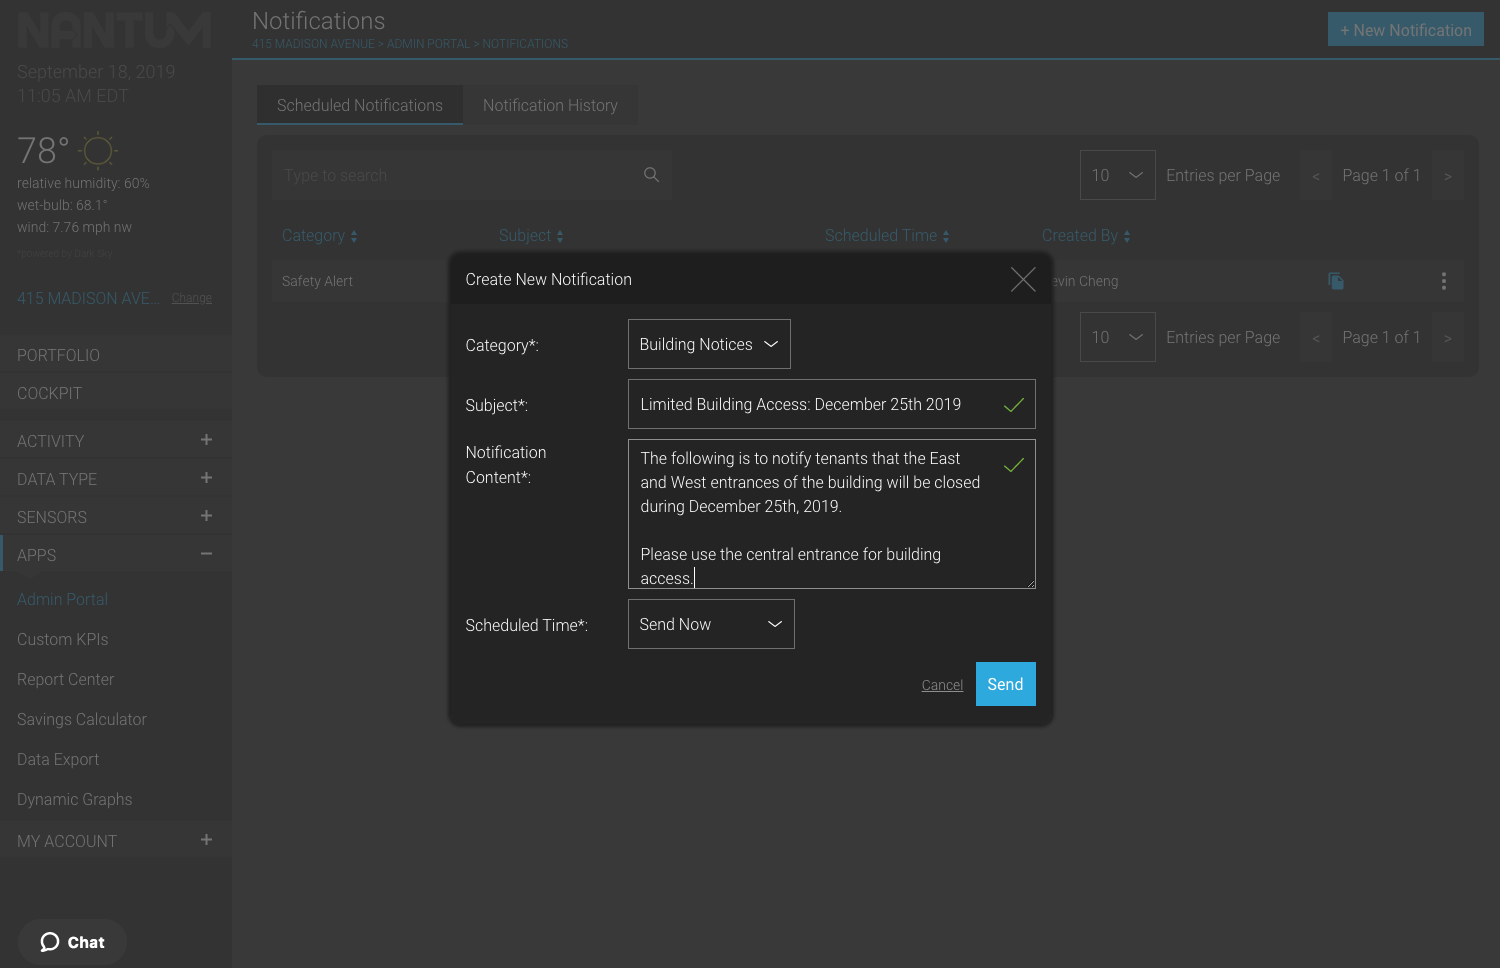Open the three-dot menu for Safety Alert row
This screenshot has height=968, width=1500.
1443,281
